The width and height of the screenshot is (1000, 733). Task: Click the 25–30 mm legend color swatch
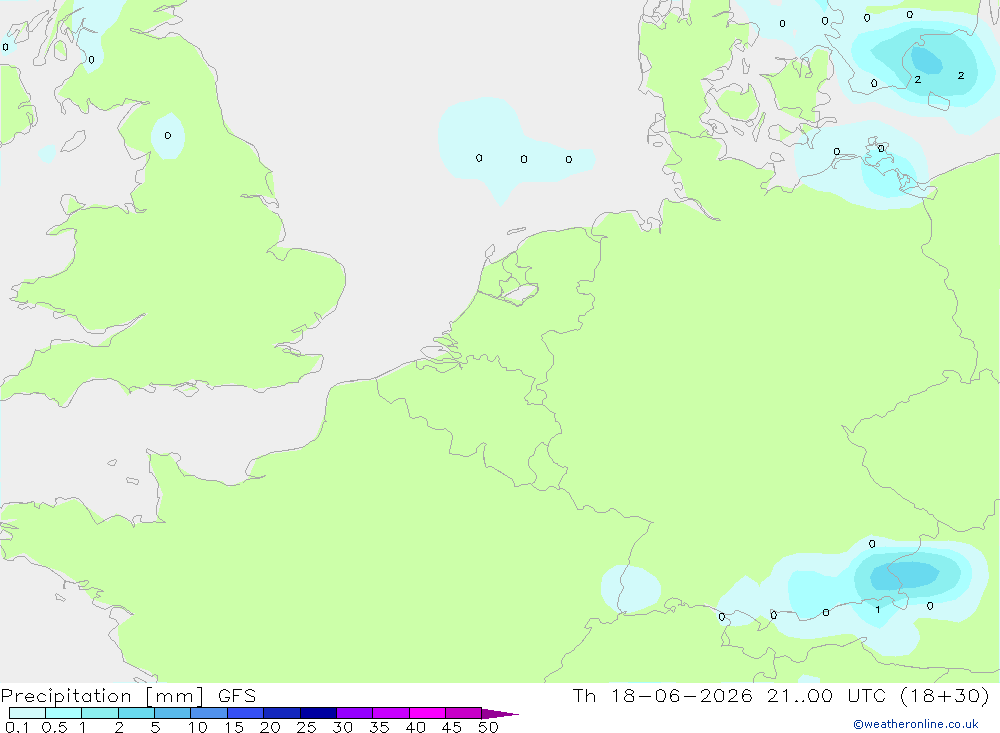click(x=318, y=713)
